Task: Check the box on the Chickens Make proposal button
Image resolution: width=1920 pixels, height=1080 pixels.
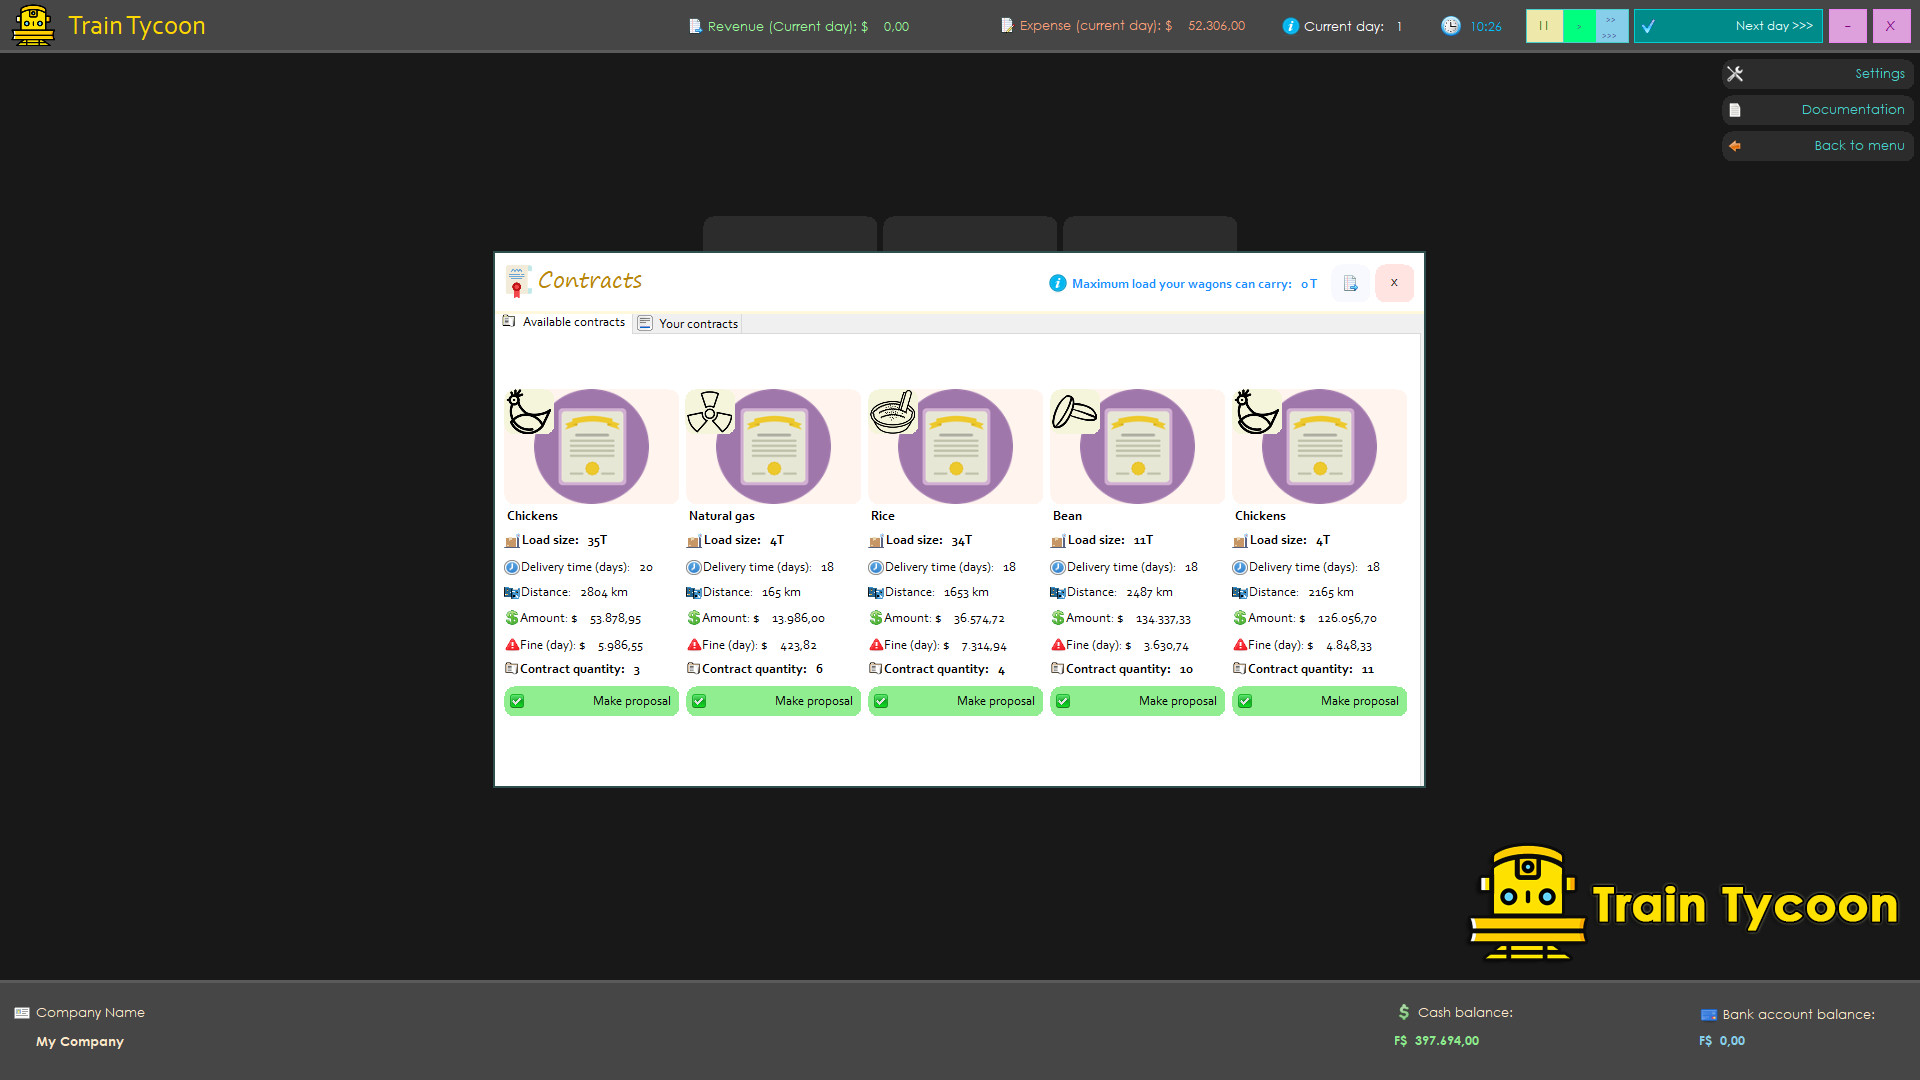Action: click(x=517, y=701)
